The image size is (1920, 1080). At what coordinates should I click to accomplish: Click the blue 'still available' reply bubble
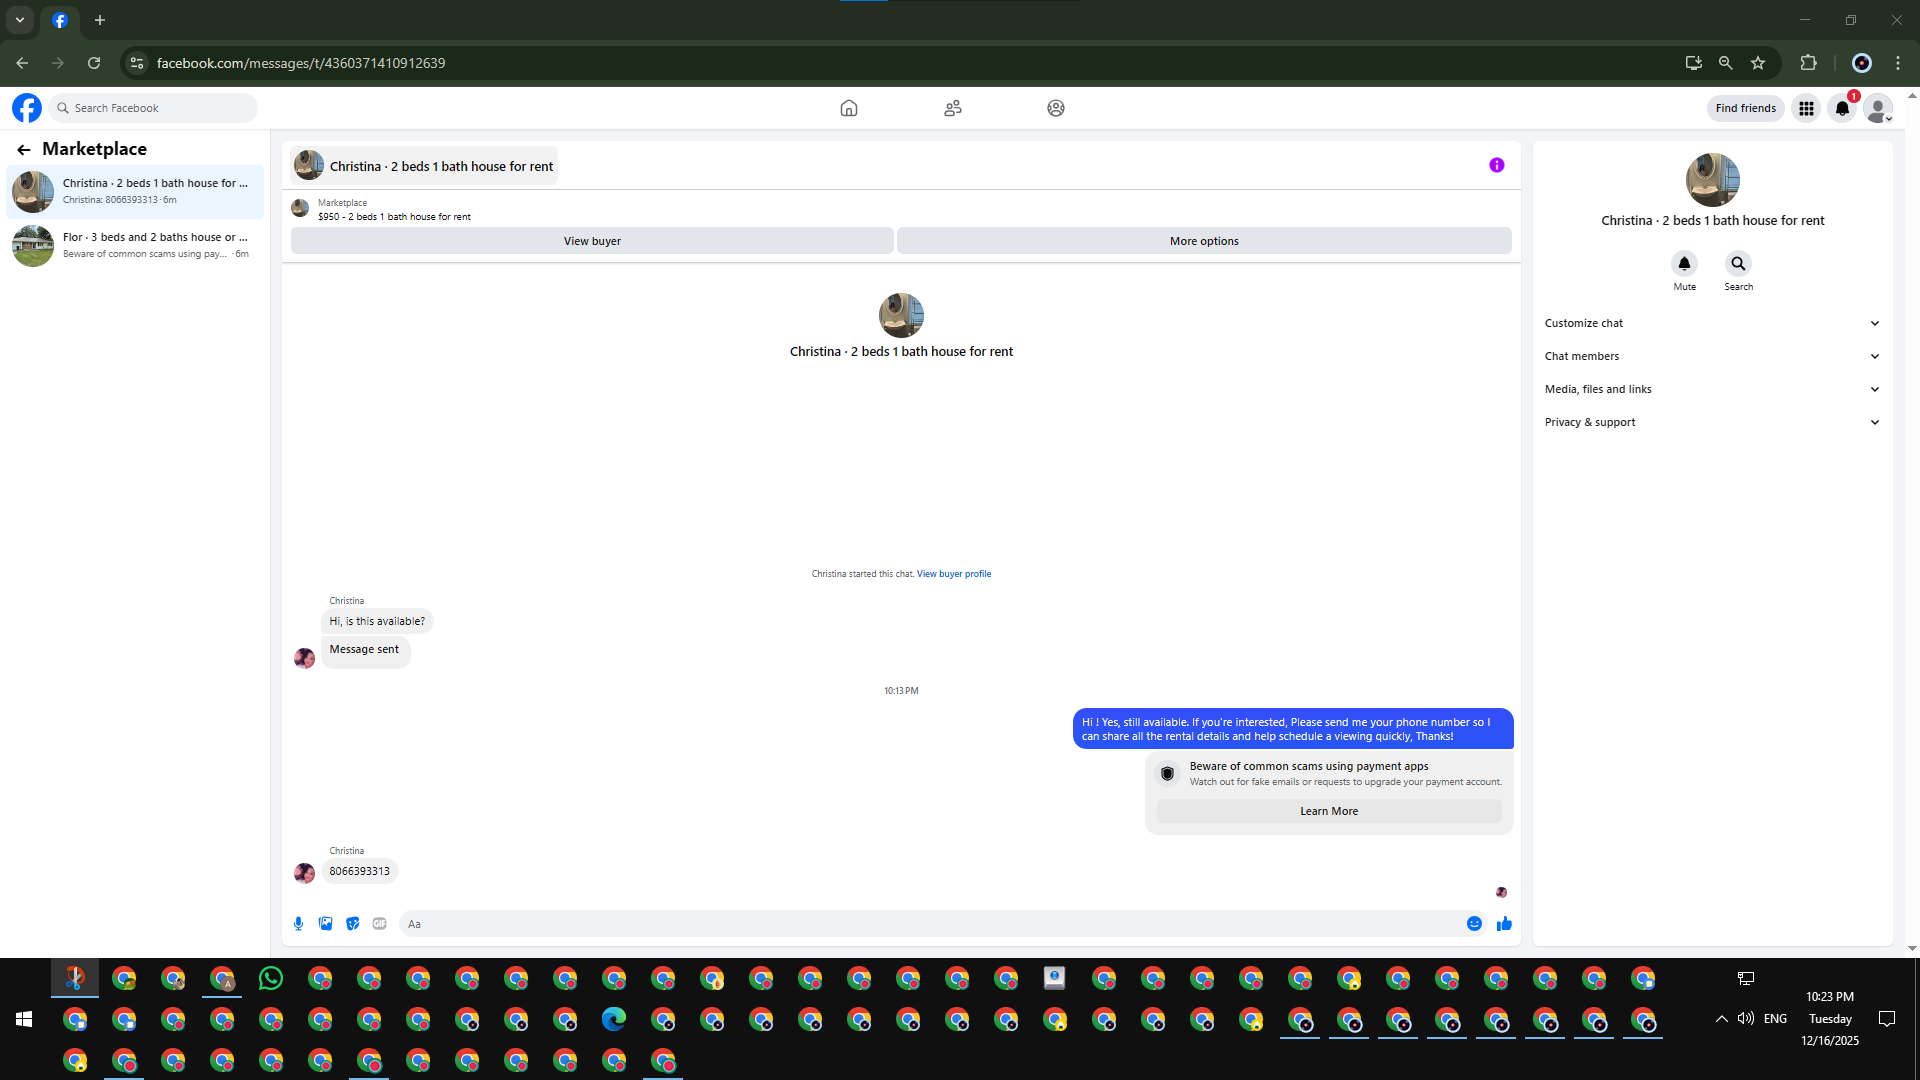[1293, 729]
